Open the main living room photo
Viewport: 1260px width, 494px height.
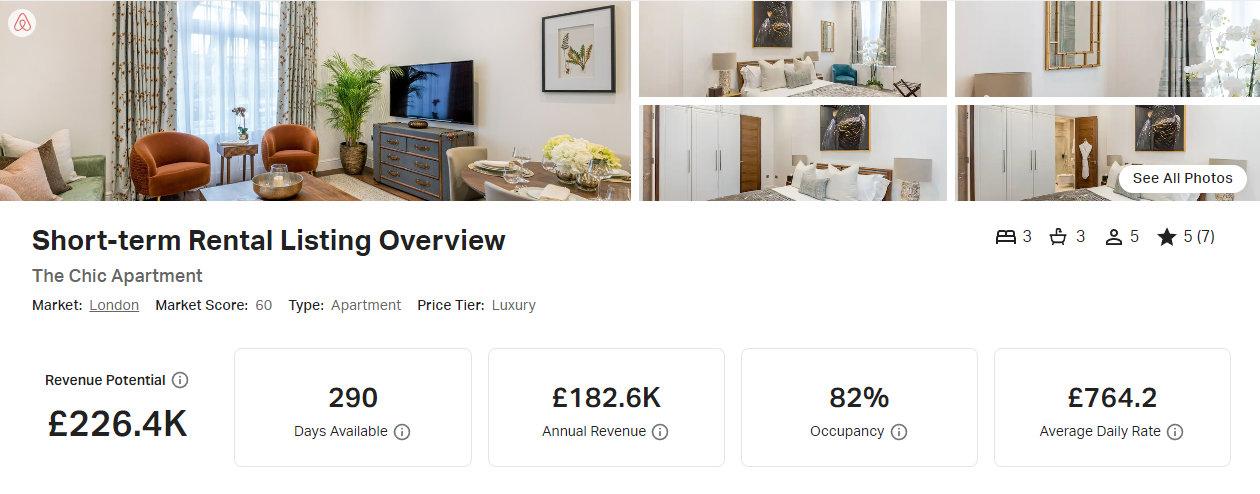click(x=315, y=100)
